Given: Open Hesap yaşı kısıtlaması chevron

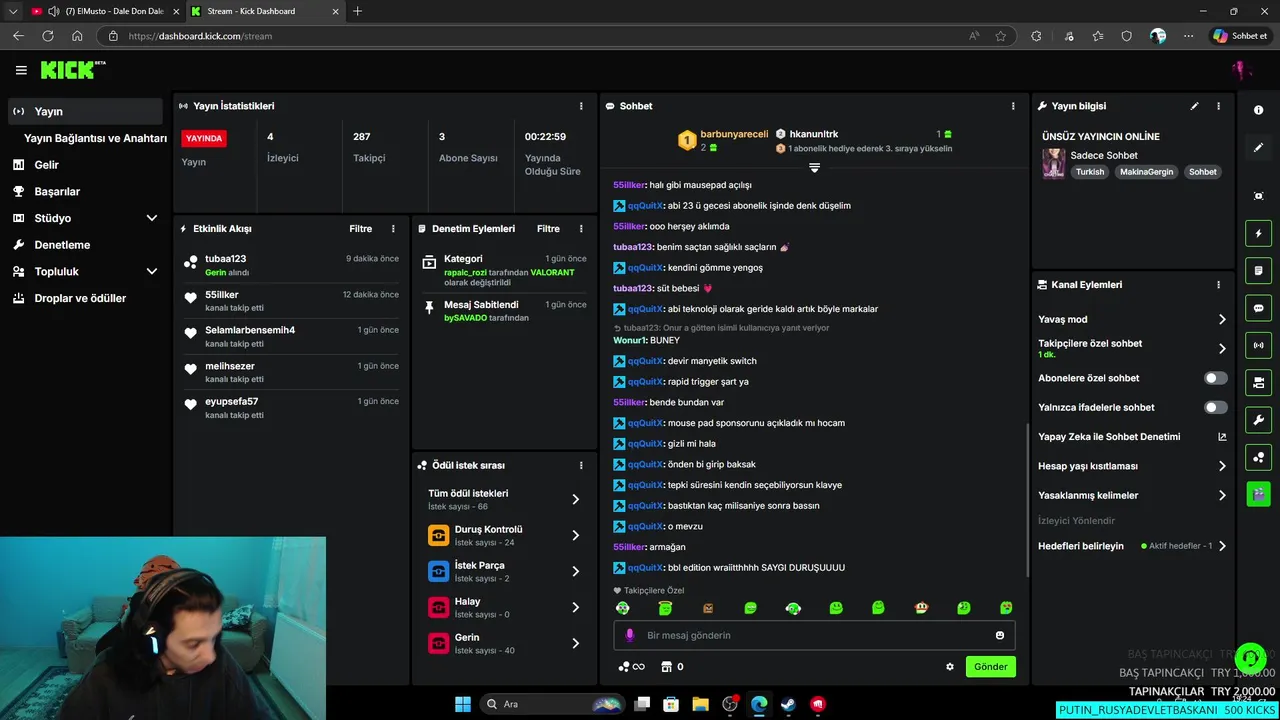Looking at the screenshot, I should click(1222, 466).
